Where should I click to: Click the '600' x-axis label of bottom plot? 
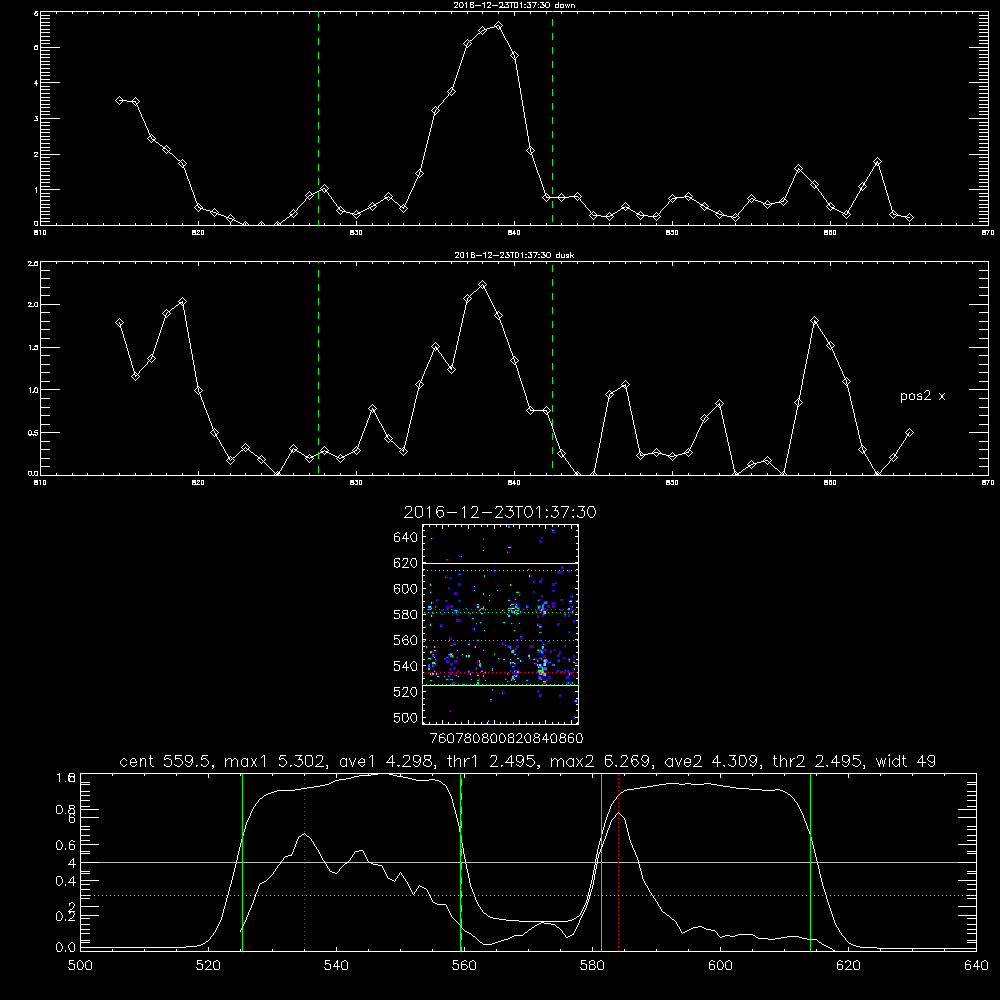[720, 966]
